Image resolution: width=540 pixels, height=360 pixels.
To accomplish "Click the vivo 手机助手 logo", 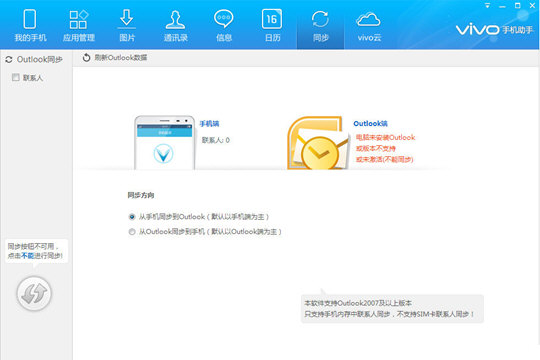I will [495, 30].
